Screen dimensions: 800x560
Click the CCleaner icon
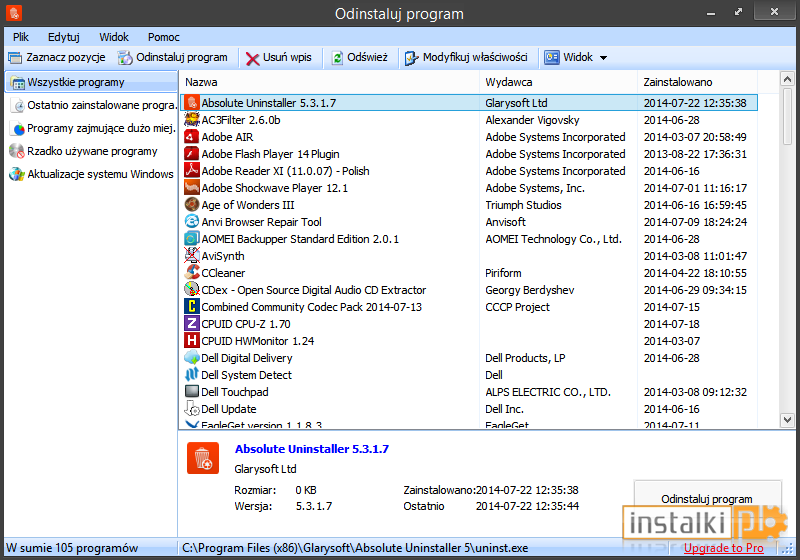pos(191,272)
